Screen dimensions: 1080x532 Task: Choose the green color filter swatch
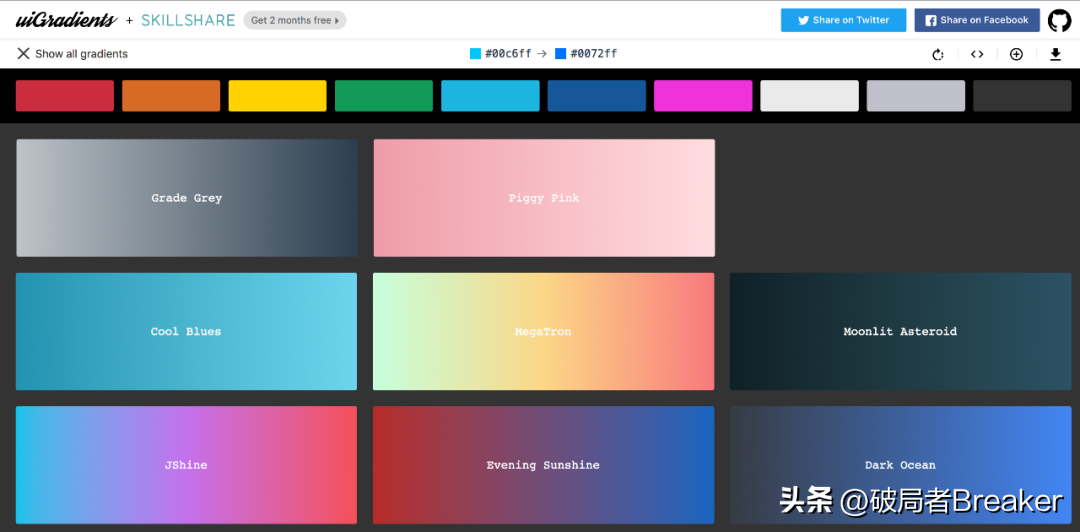pyautogui.click(x=384, y=96)
